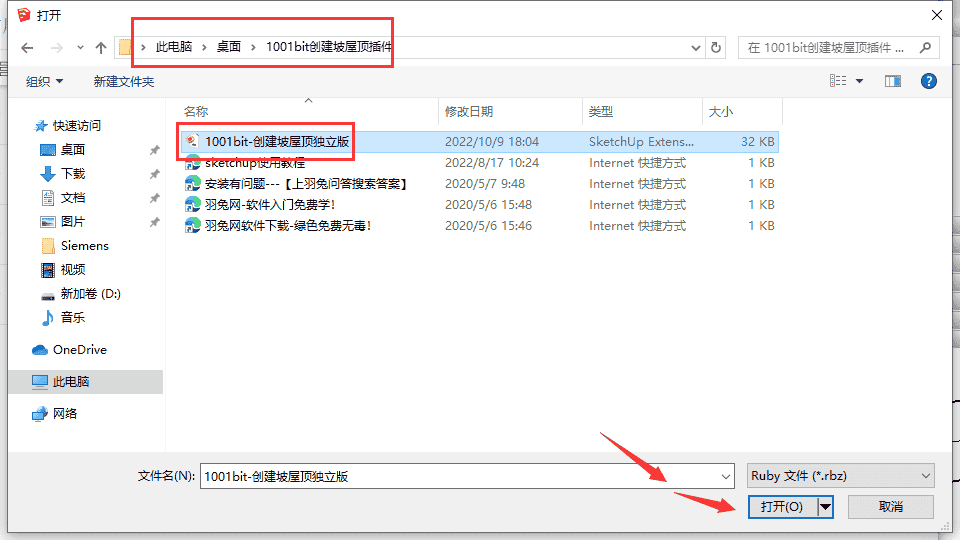This screenshot has height=540, width=960.
Task: Open 文档 in the sidebar
Action: [x=73, y=197]
